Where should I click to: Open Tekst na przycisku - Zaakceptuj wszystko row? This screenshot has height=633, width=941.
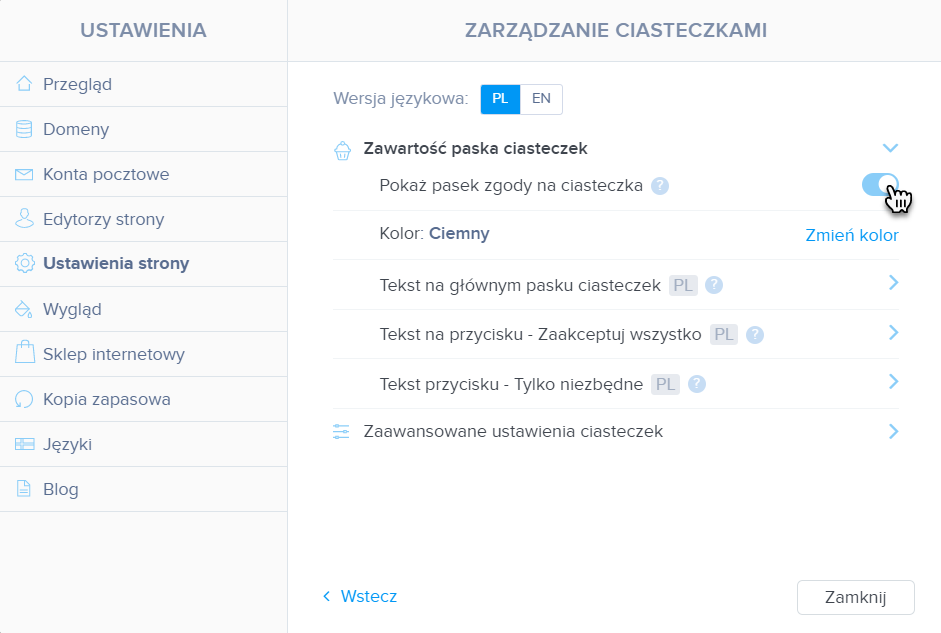(616, 334)
